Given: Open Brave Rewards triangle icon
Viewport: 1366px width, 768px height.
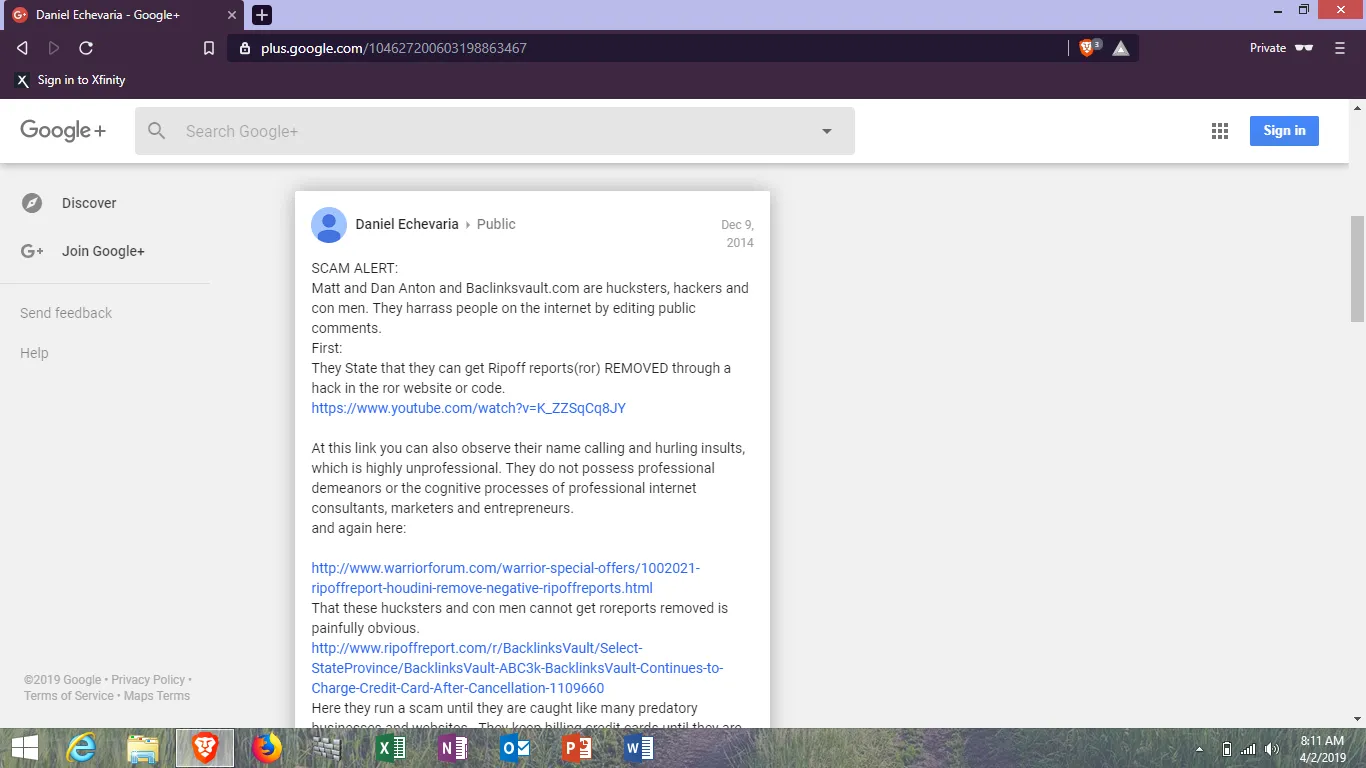Looking at the screenshot, I should (x=1121, y=48).
